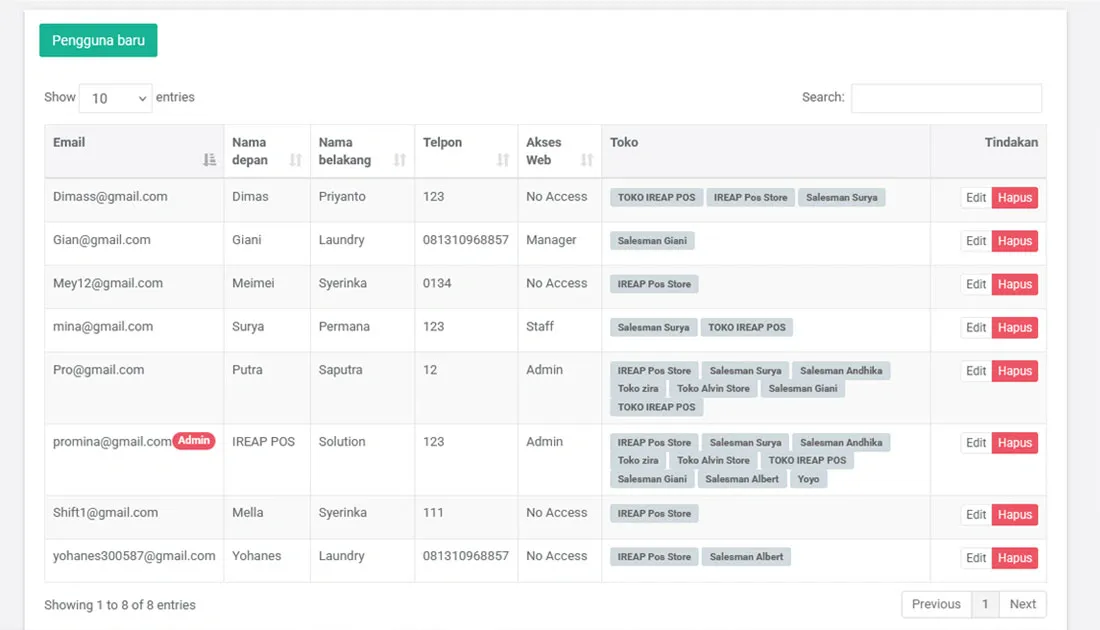The width and height of the screenshot is (1100, 630).
Task: Click the Pengguna baru button
Action: 98,40
